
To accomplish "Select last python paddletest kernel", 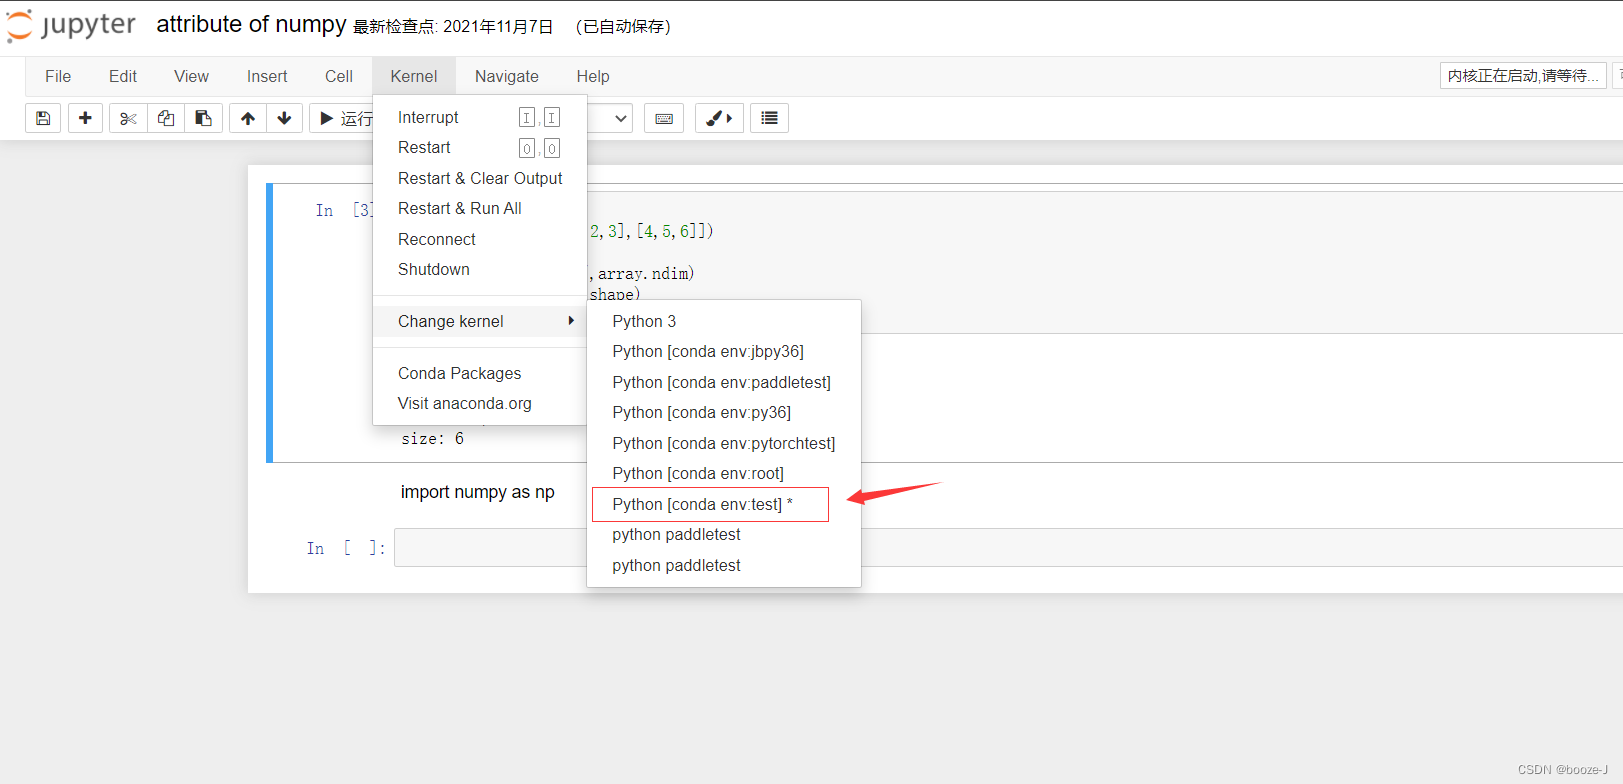I will coord(723,565).
